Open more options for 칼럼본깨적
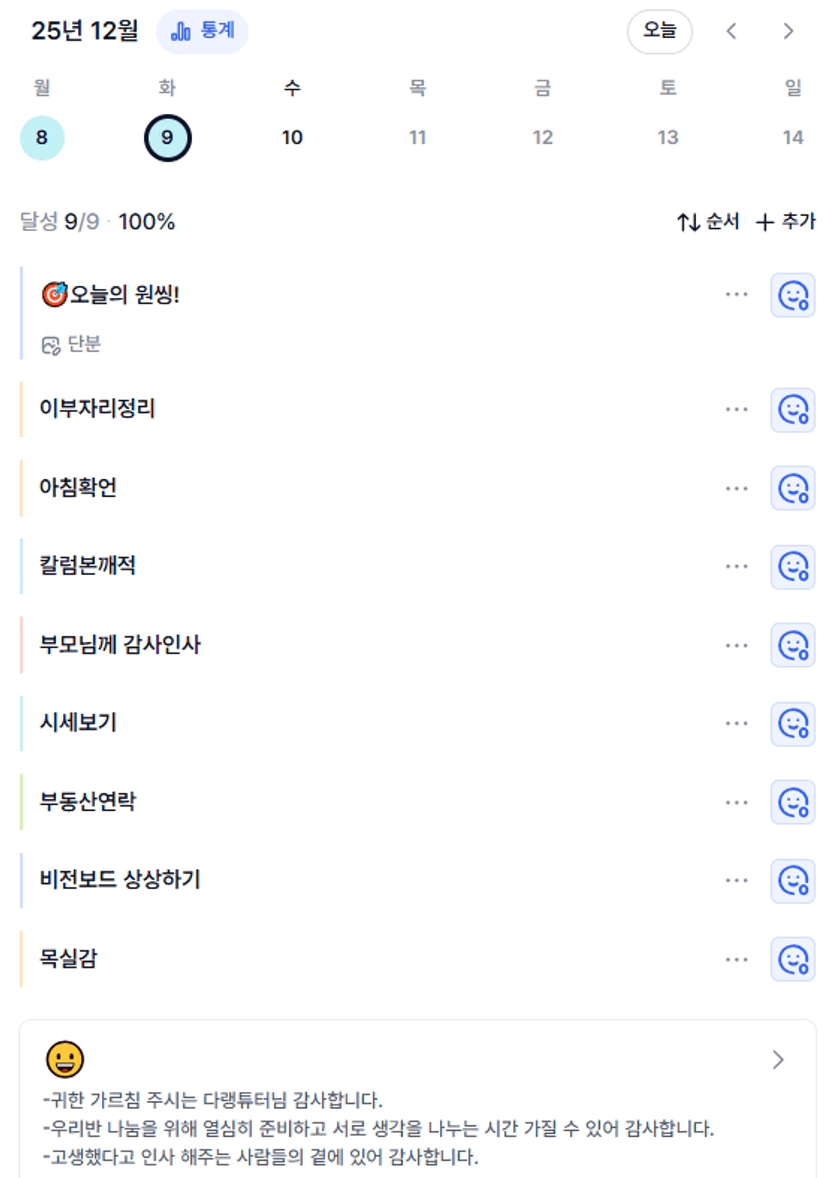This screenshot has height=1178, width=827. coord(737,567)
